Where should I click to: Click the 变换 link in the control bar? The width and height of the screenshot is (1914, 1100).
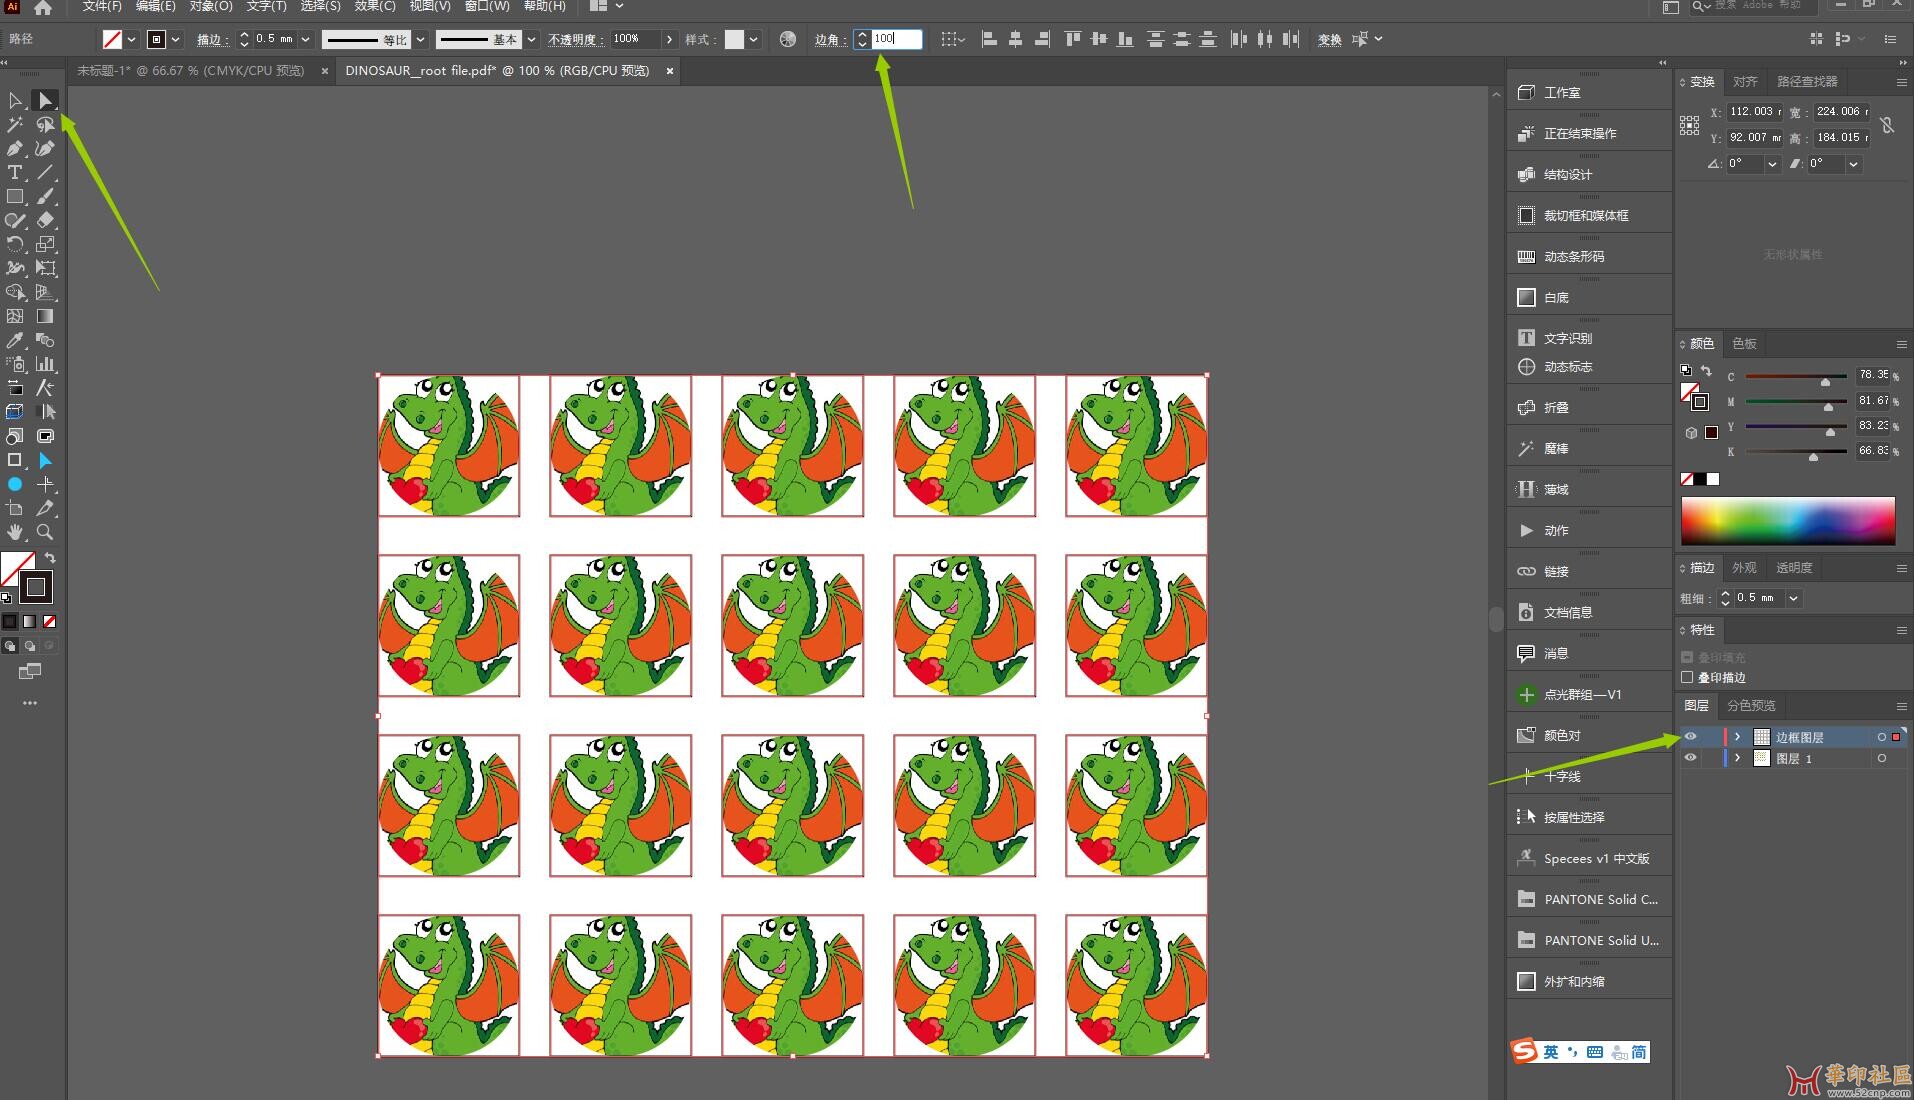tap(1329, 40)
